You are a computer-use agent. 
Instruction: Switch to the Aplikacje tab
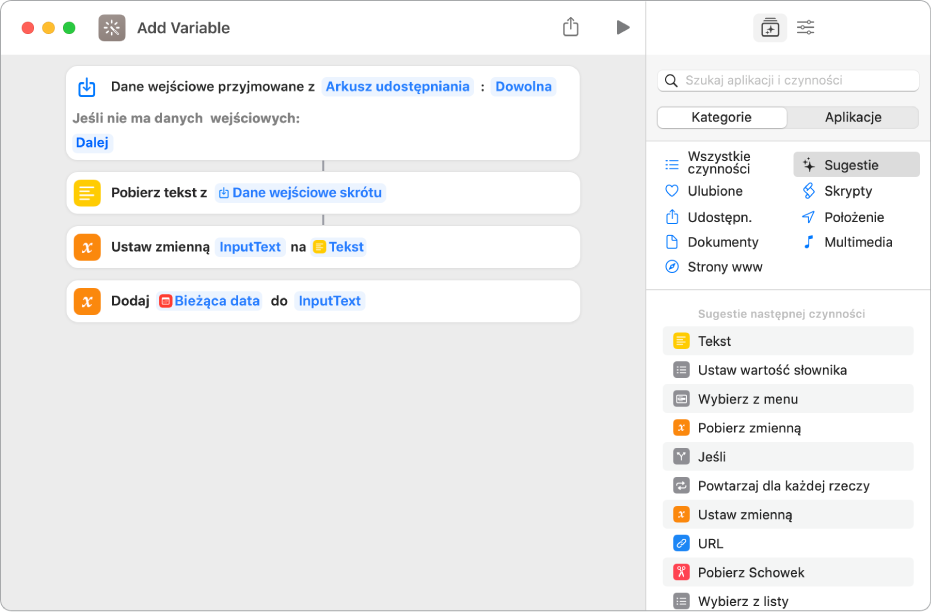tap(852, 117)
